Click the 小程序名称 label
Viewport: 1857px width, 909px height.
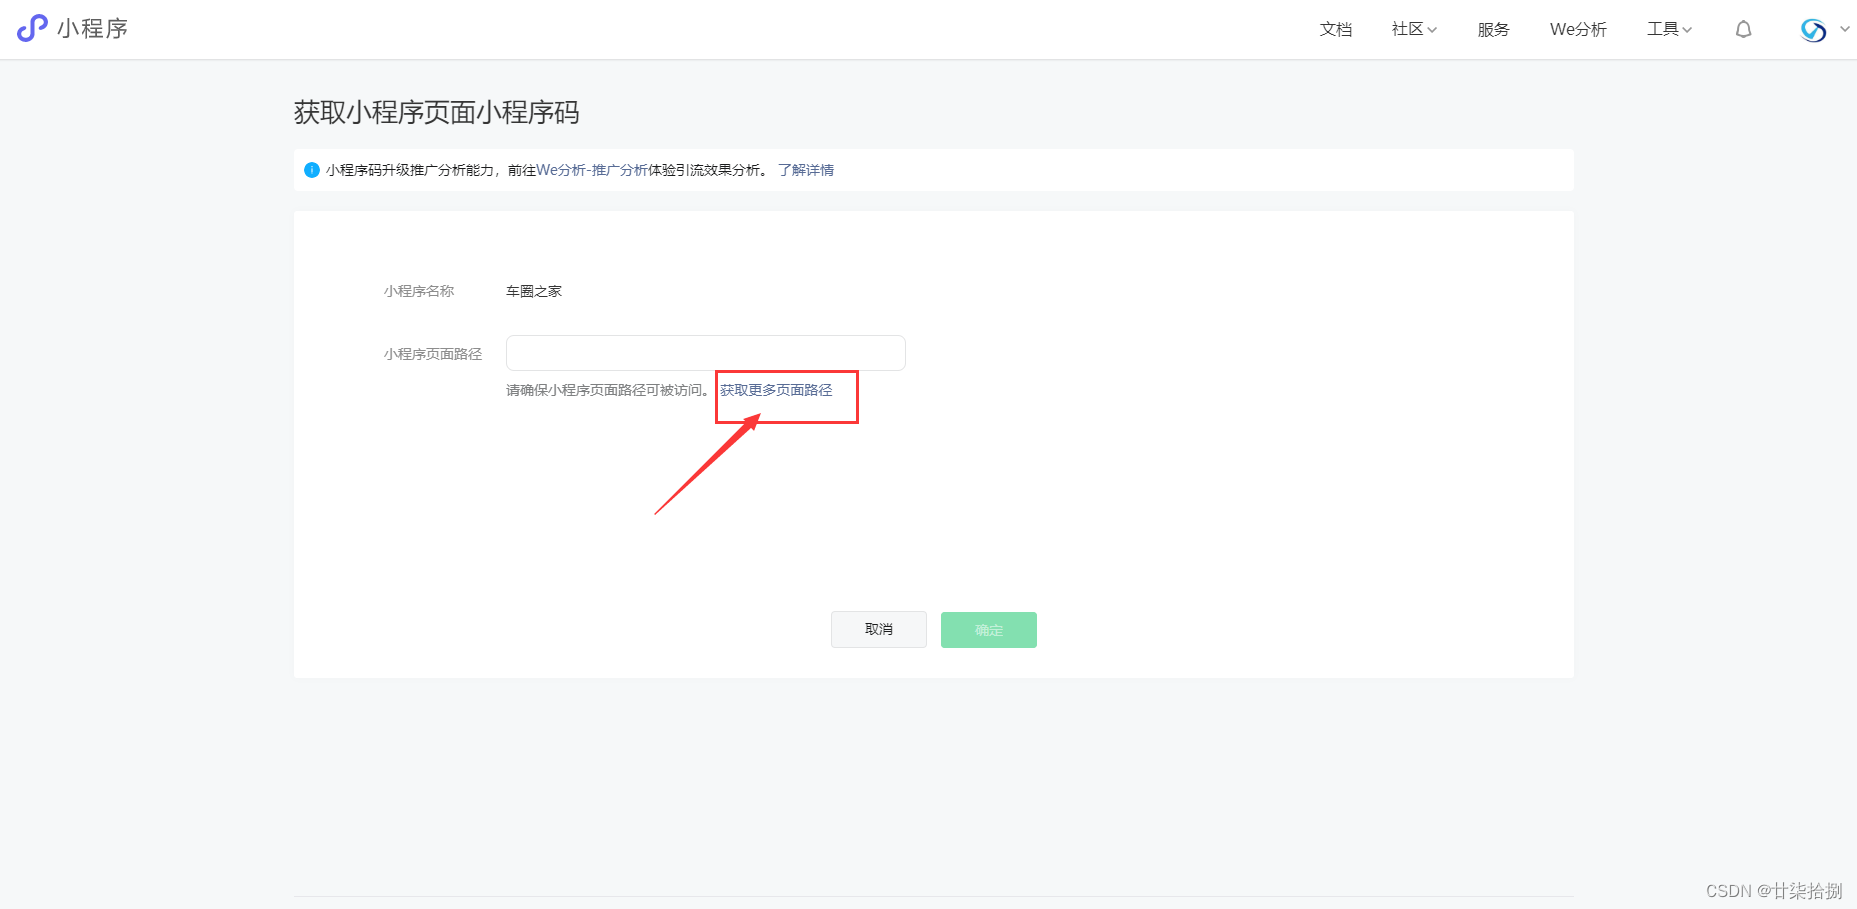[419, 291]
